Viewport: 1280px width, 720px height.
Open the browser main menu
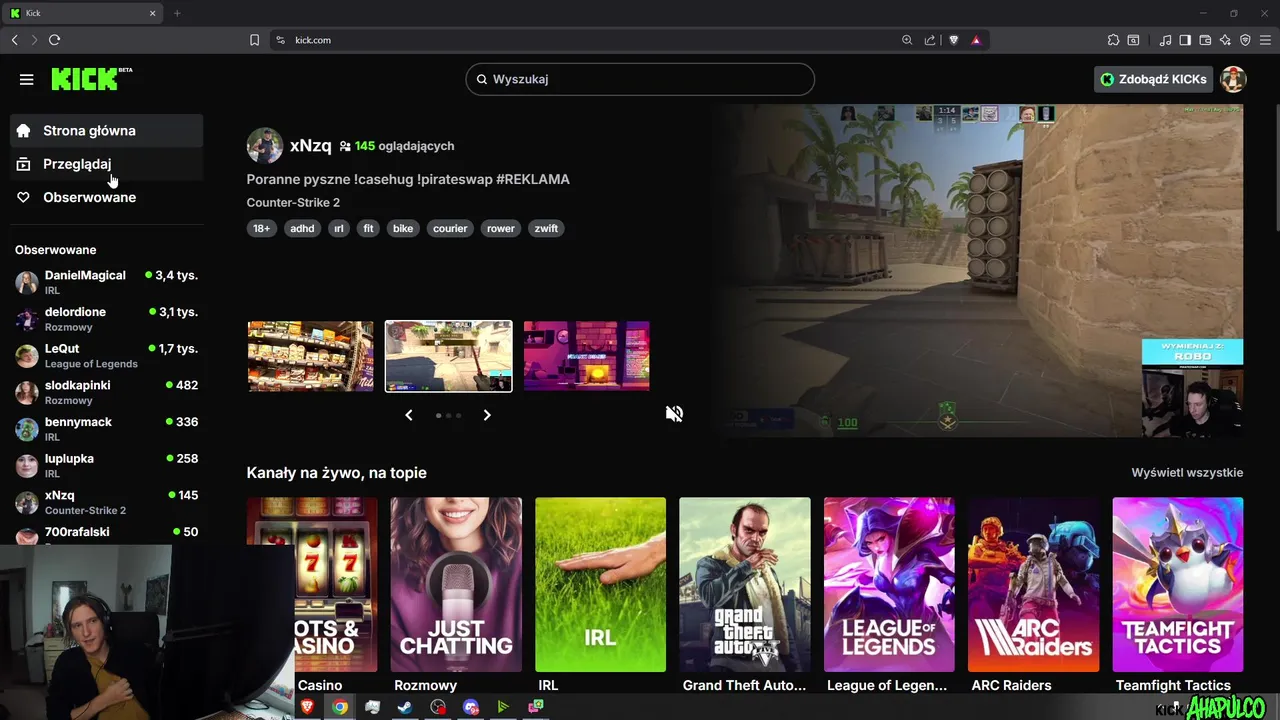click(1265, 40)
